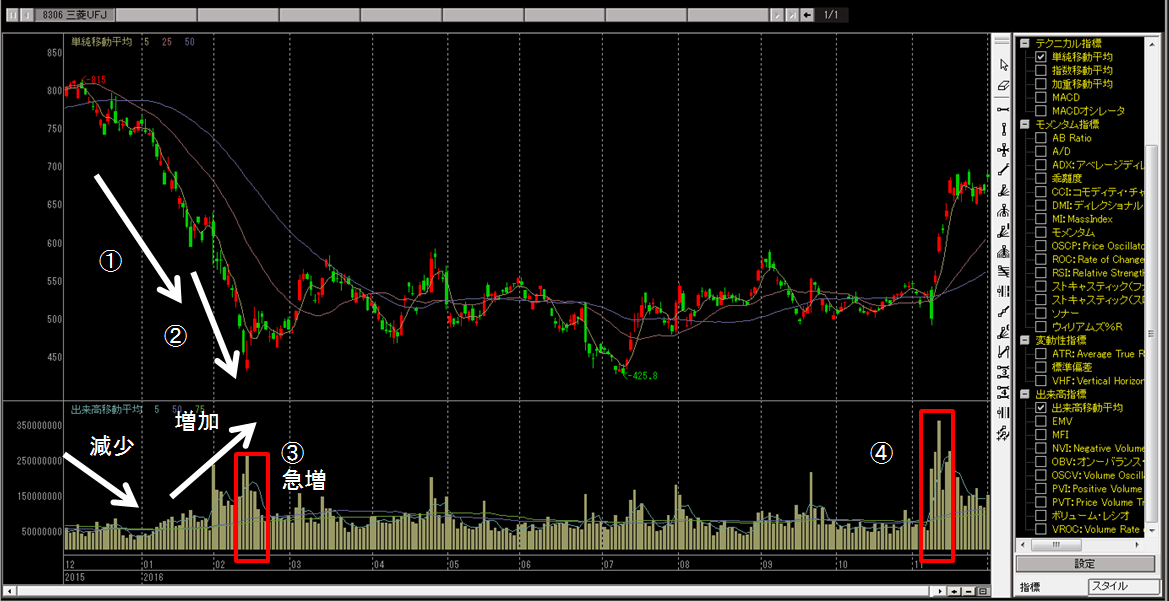Choose the diagonal trend line tool

(1003, 171)
